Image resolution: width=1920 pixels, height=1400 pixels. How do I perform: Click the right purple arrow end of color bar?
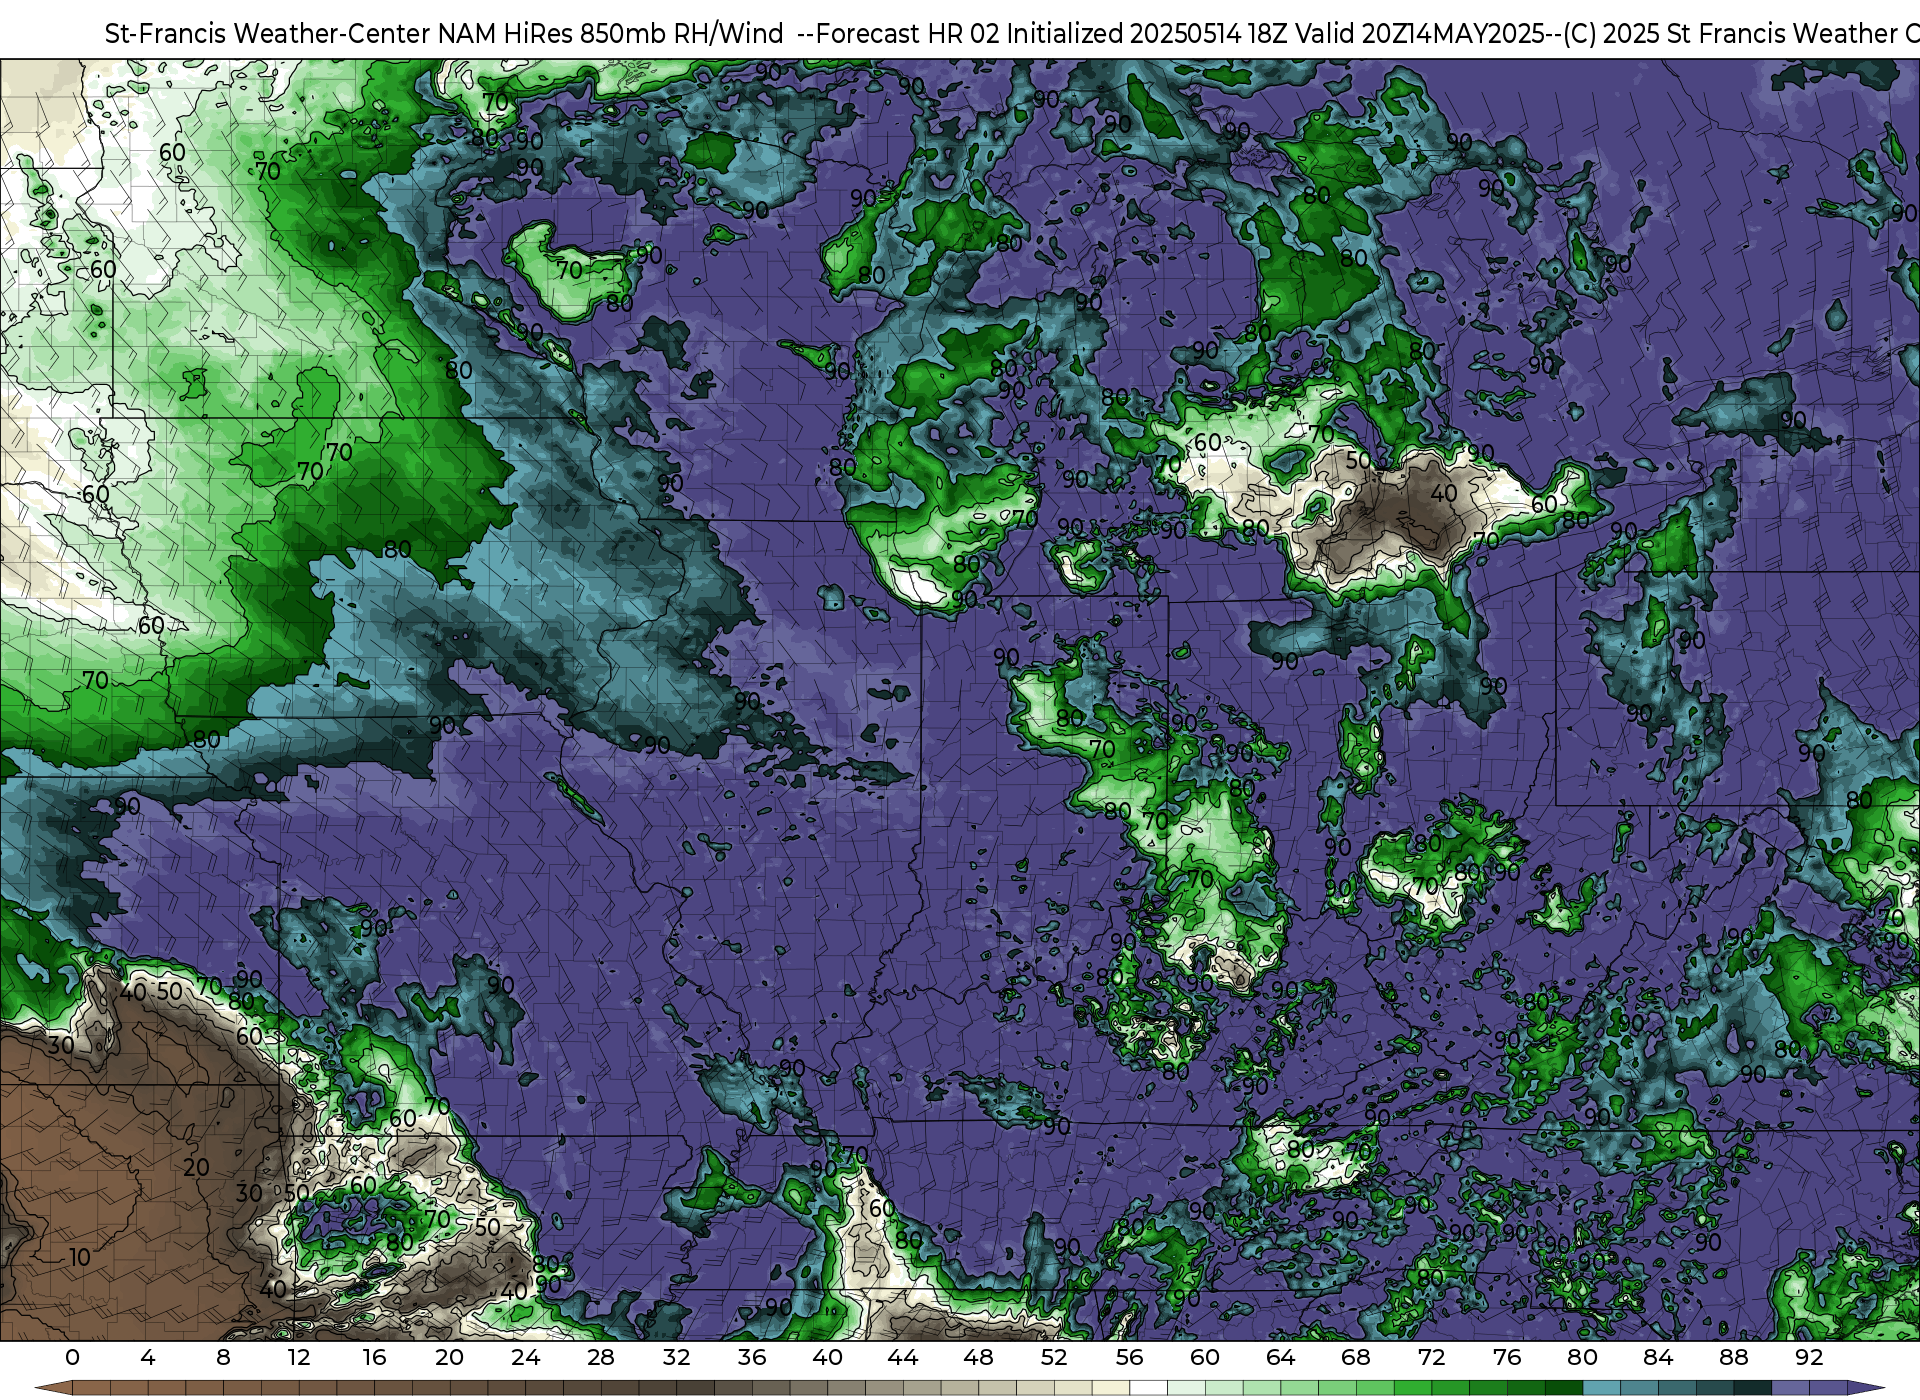(x=1865, y=1388)
